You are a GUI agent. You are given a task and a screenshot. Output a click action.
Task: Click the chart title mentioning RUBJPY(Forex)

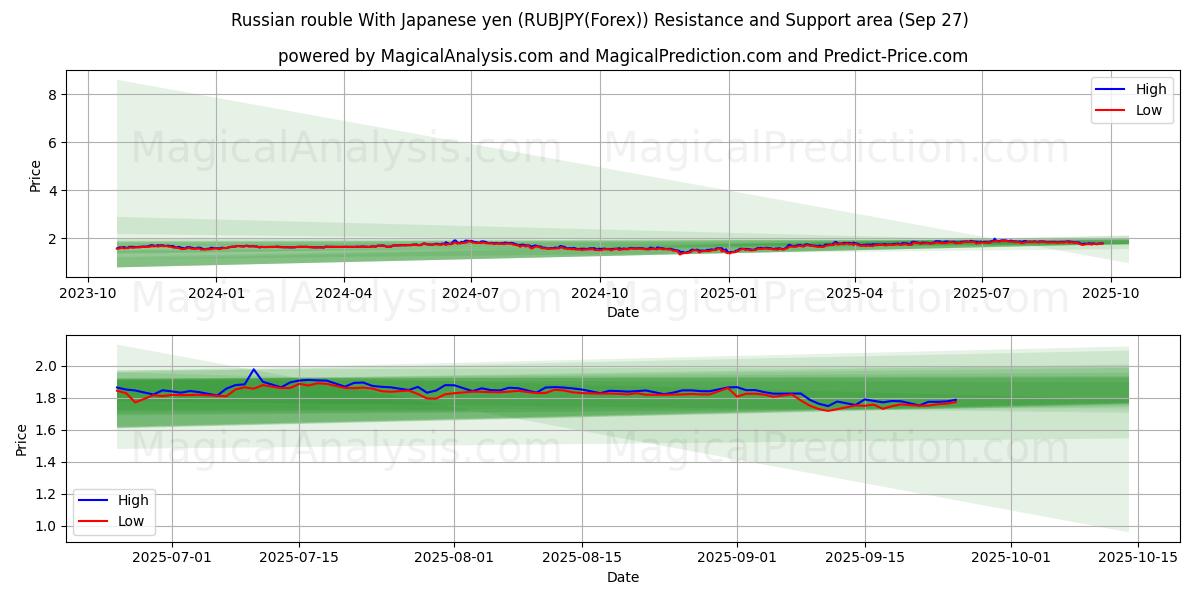[599, 20]
